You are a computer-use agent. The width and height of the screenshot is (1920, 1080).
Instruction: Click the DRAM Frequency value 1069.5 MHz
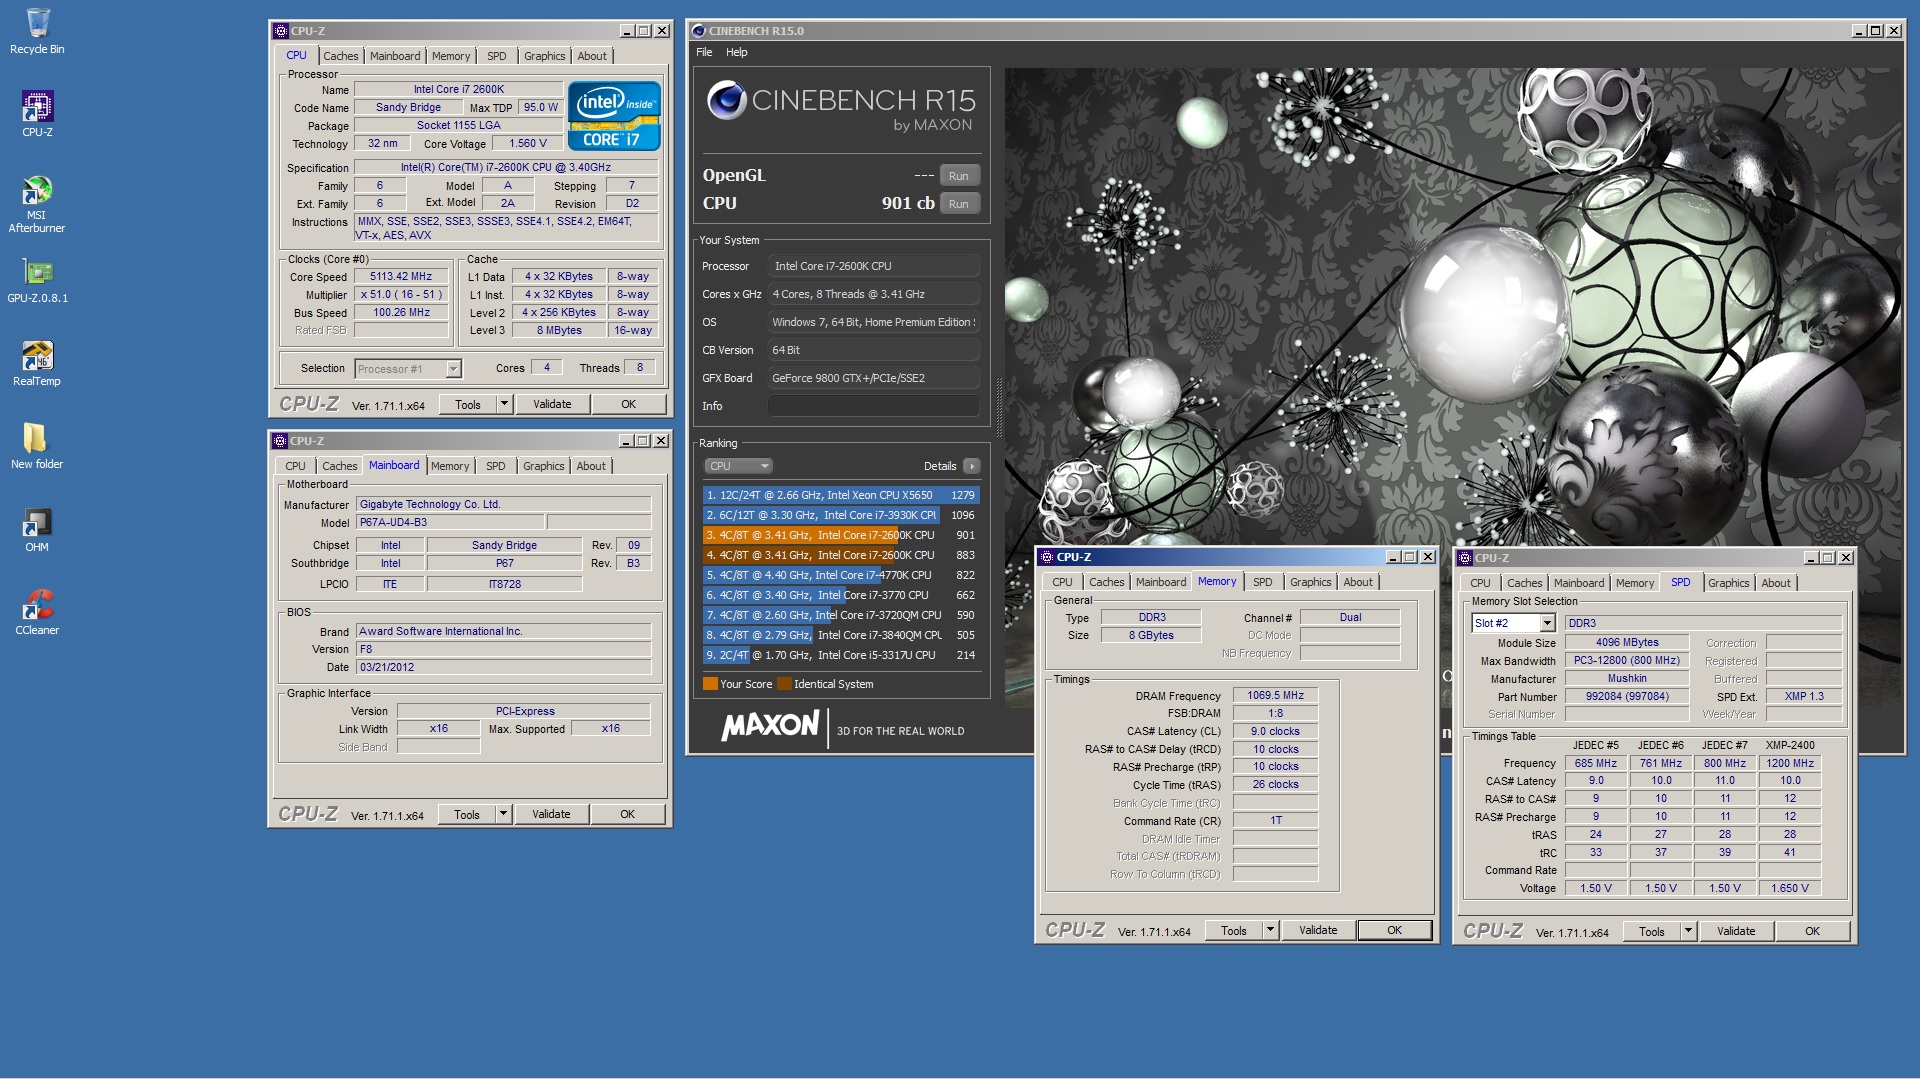[x=1275, y=696]
